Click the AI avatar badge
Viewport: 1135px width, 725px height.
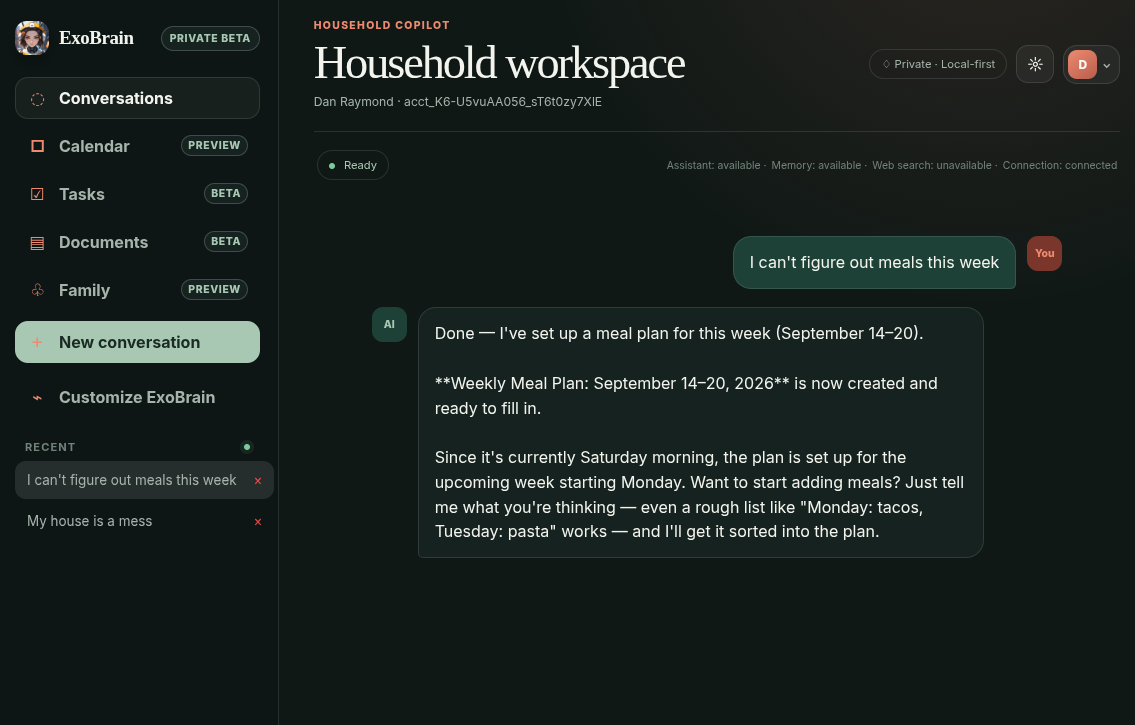389,325
